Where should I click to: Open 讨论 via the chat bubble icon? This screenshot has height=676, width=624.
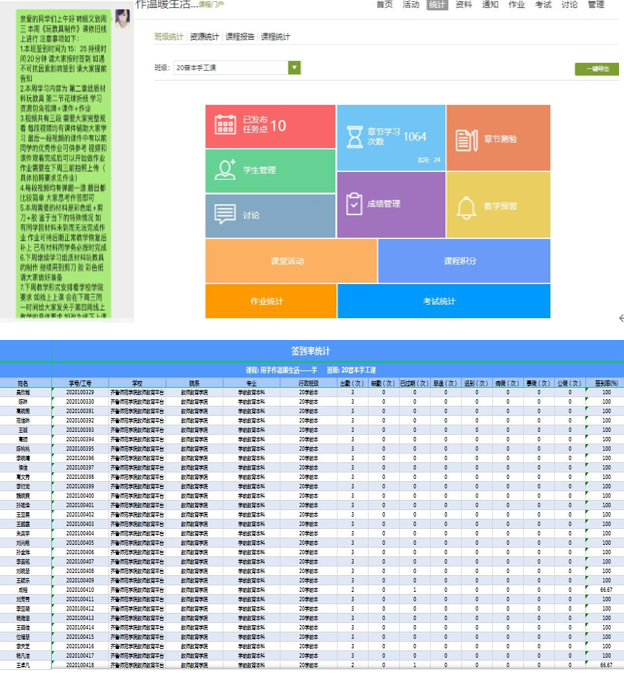pos(224,214)
